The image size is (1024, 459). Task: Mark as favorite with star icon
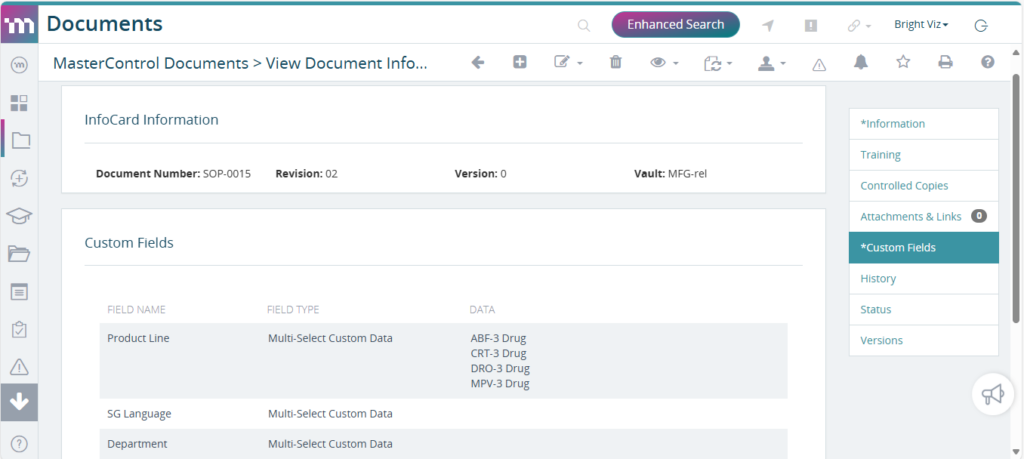pos(903,62)
